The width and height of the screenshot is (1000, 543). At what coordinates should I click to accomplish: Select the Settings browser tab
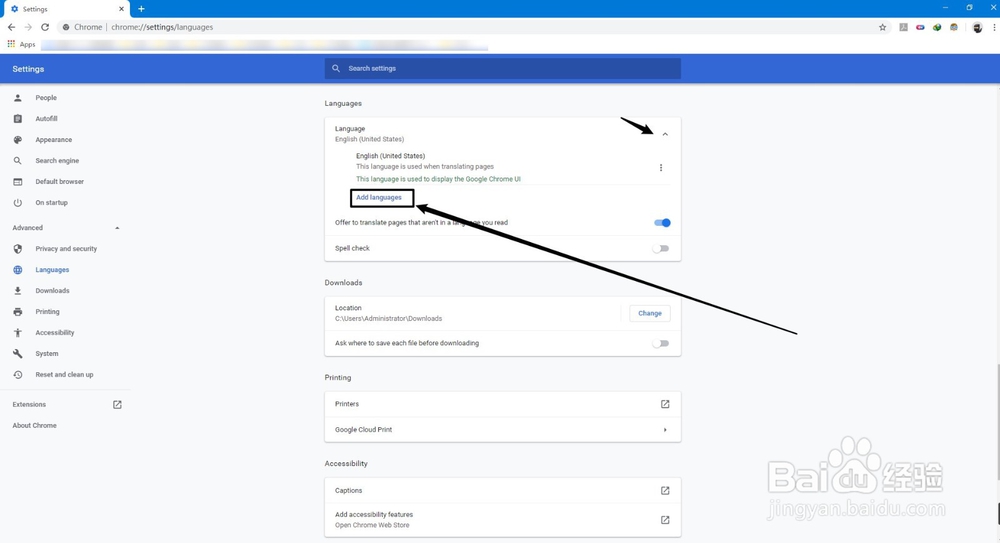click(x=65, y=9)
